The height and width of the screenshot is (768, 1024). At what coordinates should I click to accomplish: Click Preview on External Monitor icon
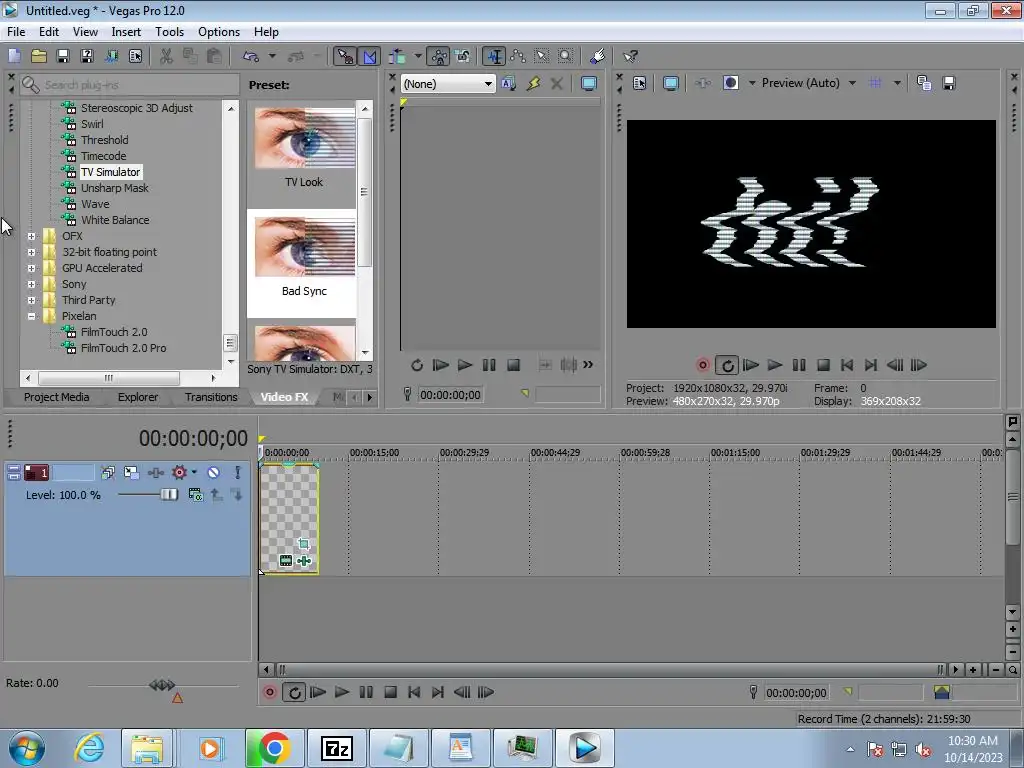click(x=671, y=83)
